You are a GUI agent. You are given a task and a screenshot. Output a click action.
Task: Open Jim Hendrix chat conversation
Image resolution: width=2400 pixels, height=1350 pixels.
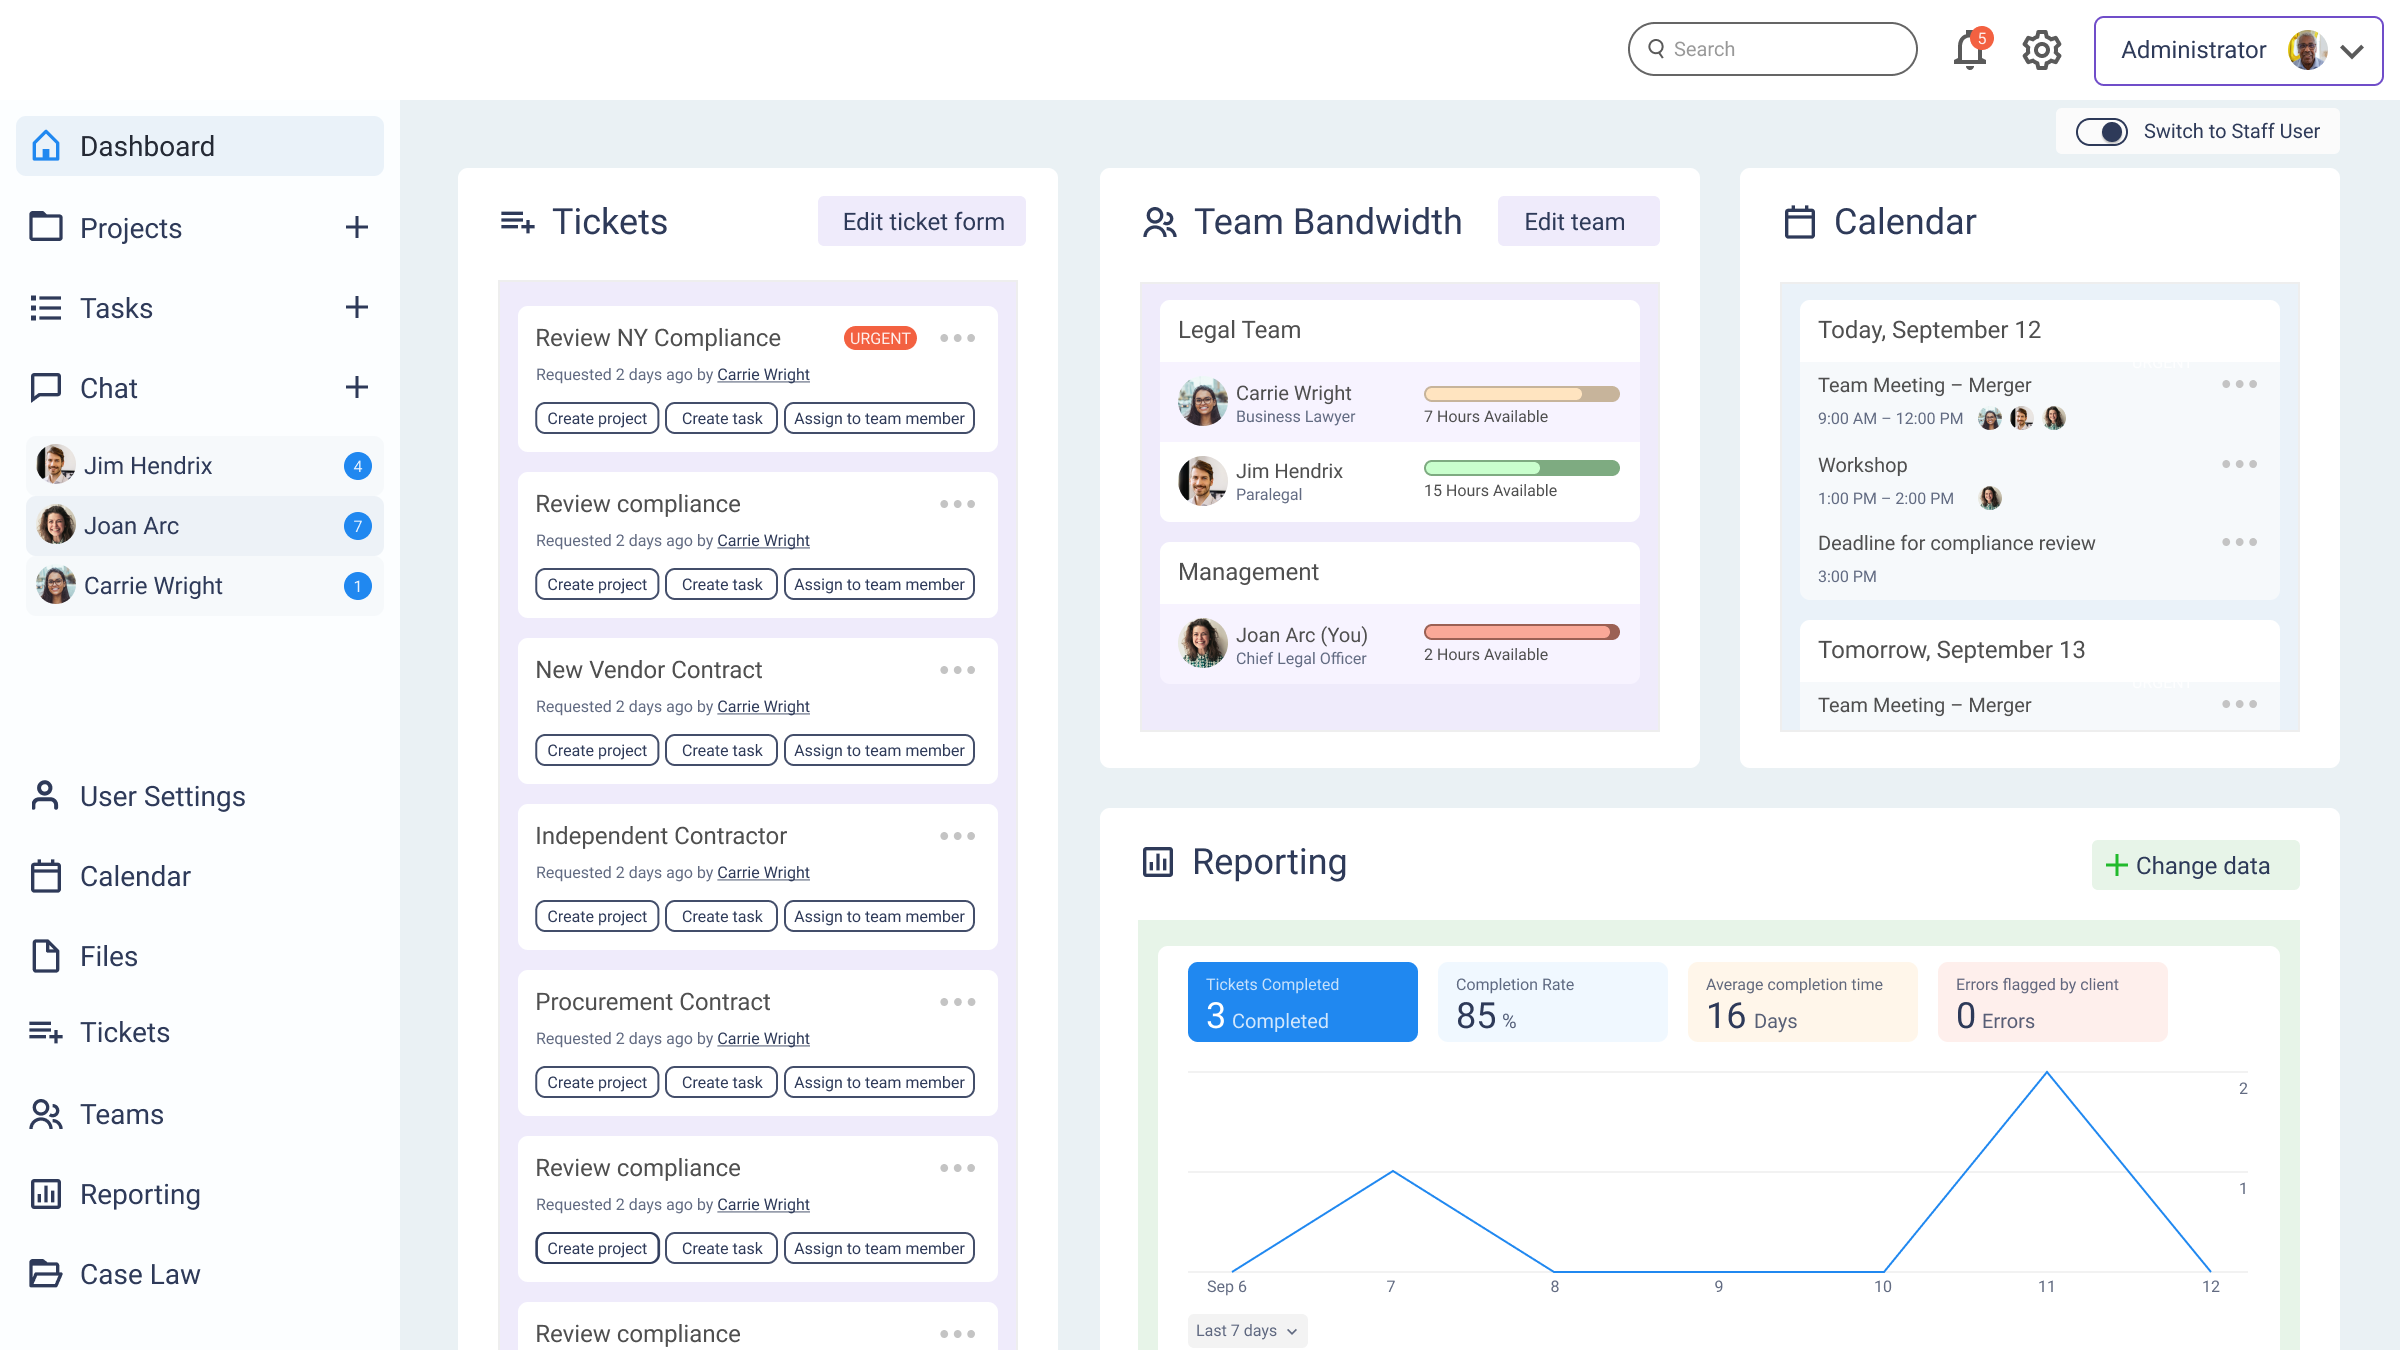click(204, 466)
